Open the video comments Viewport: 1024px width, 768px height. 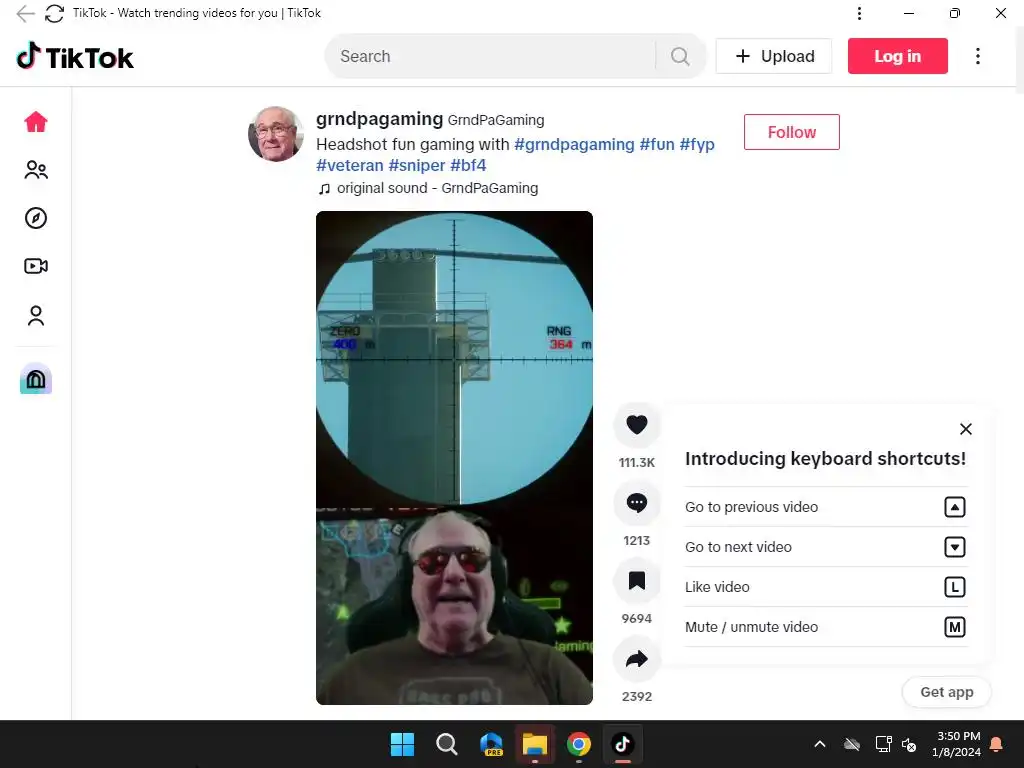pos(637,503)
